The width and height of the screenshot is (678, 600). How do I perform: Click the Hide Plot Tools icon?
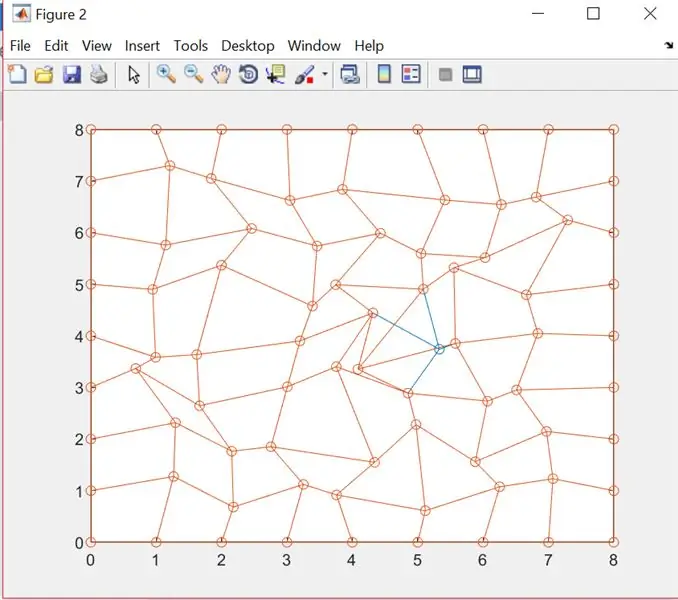point(445,75)
